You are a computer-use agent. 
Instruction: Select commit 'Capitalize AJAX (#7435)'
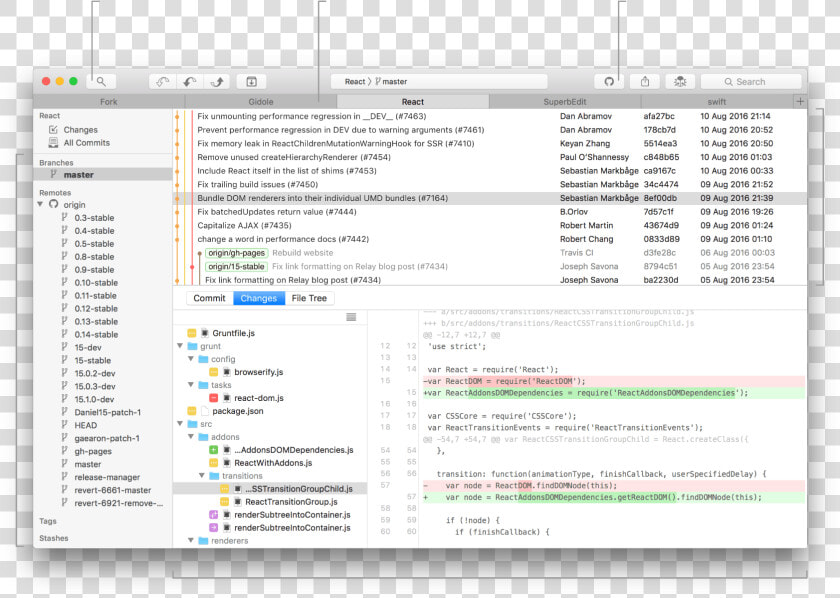(490, 225)
